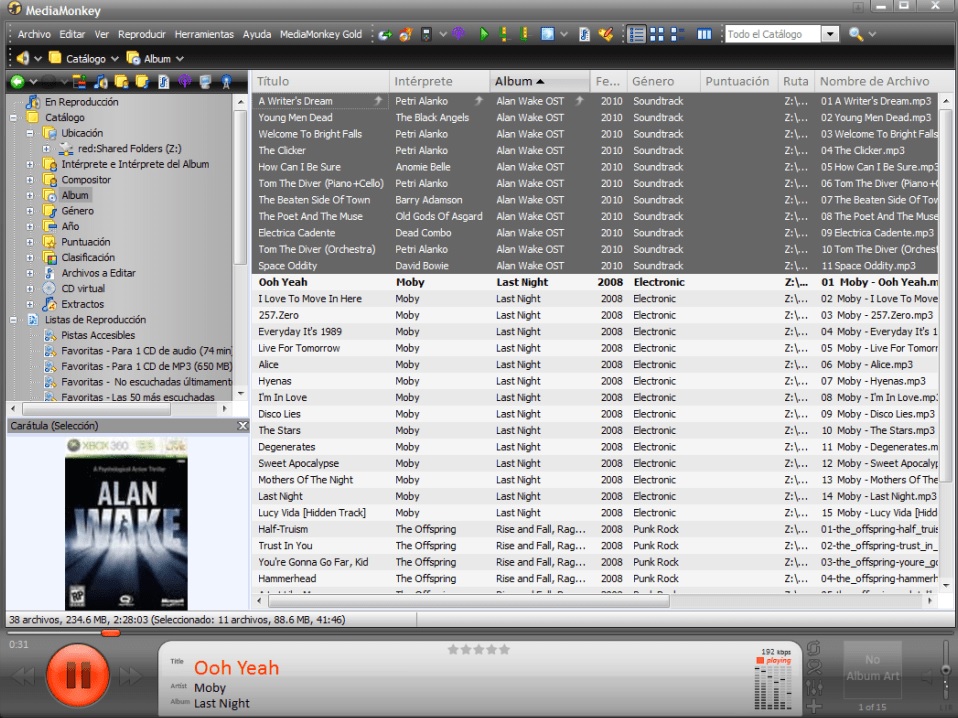958x718 pixels.
Task: Click the plus icon in player panel
Action: point(814,707)
